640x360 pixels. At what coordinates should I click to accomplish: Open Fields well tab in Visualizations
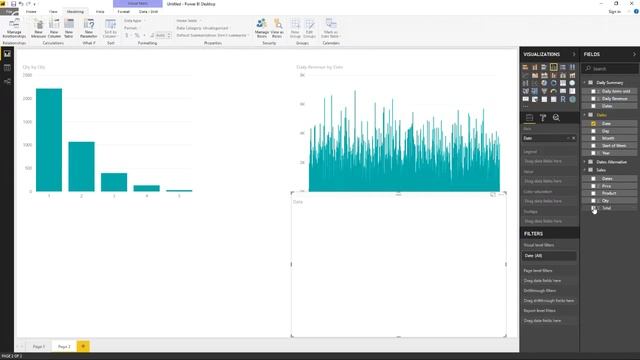(529, 118)
